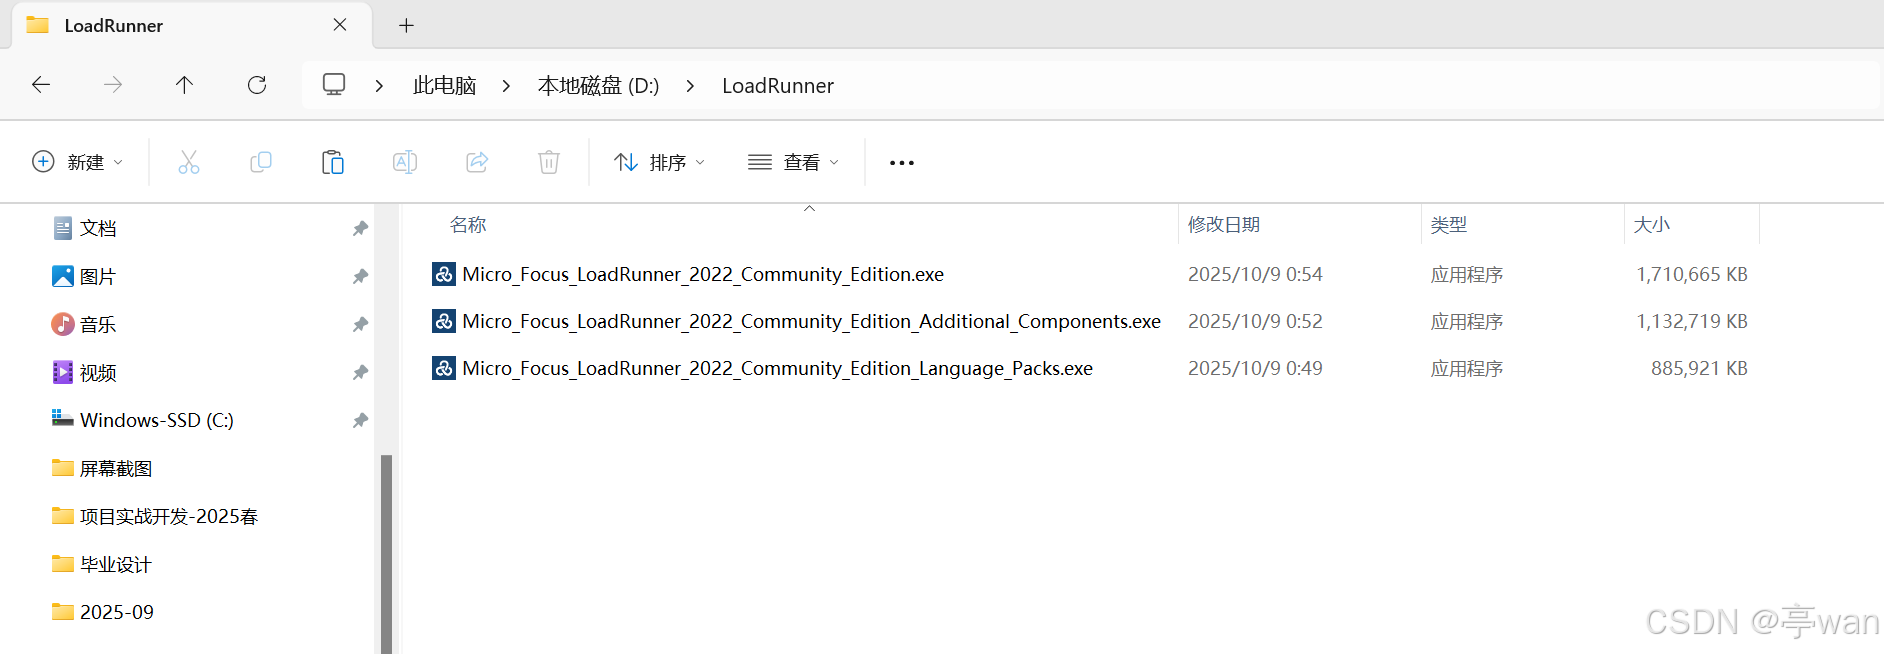Viewport: 1884px width, 654px height.
Task: Click 此电脑 in the address bar
Action: (x=444, y=86)
